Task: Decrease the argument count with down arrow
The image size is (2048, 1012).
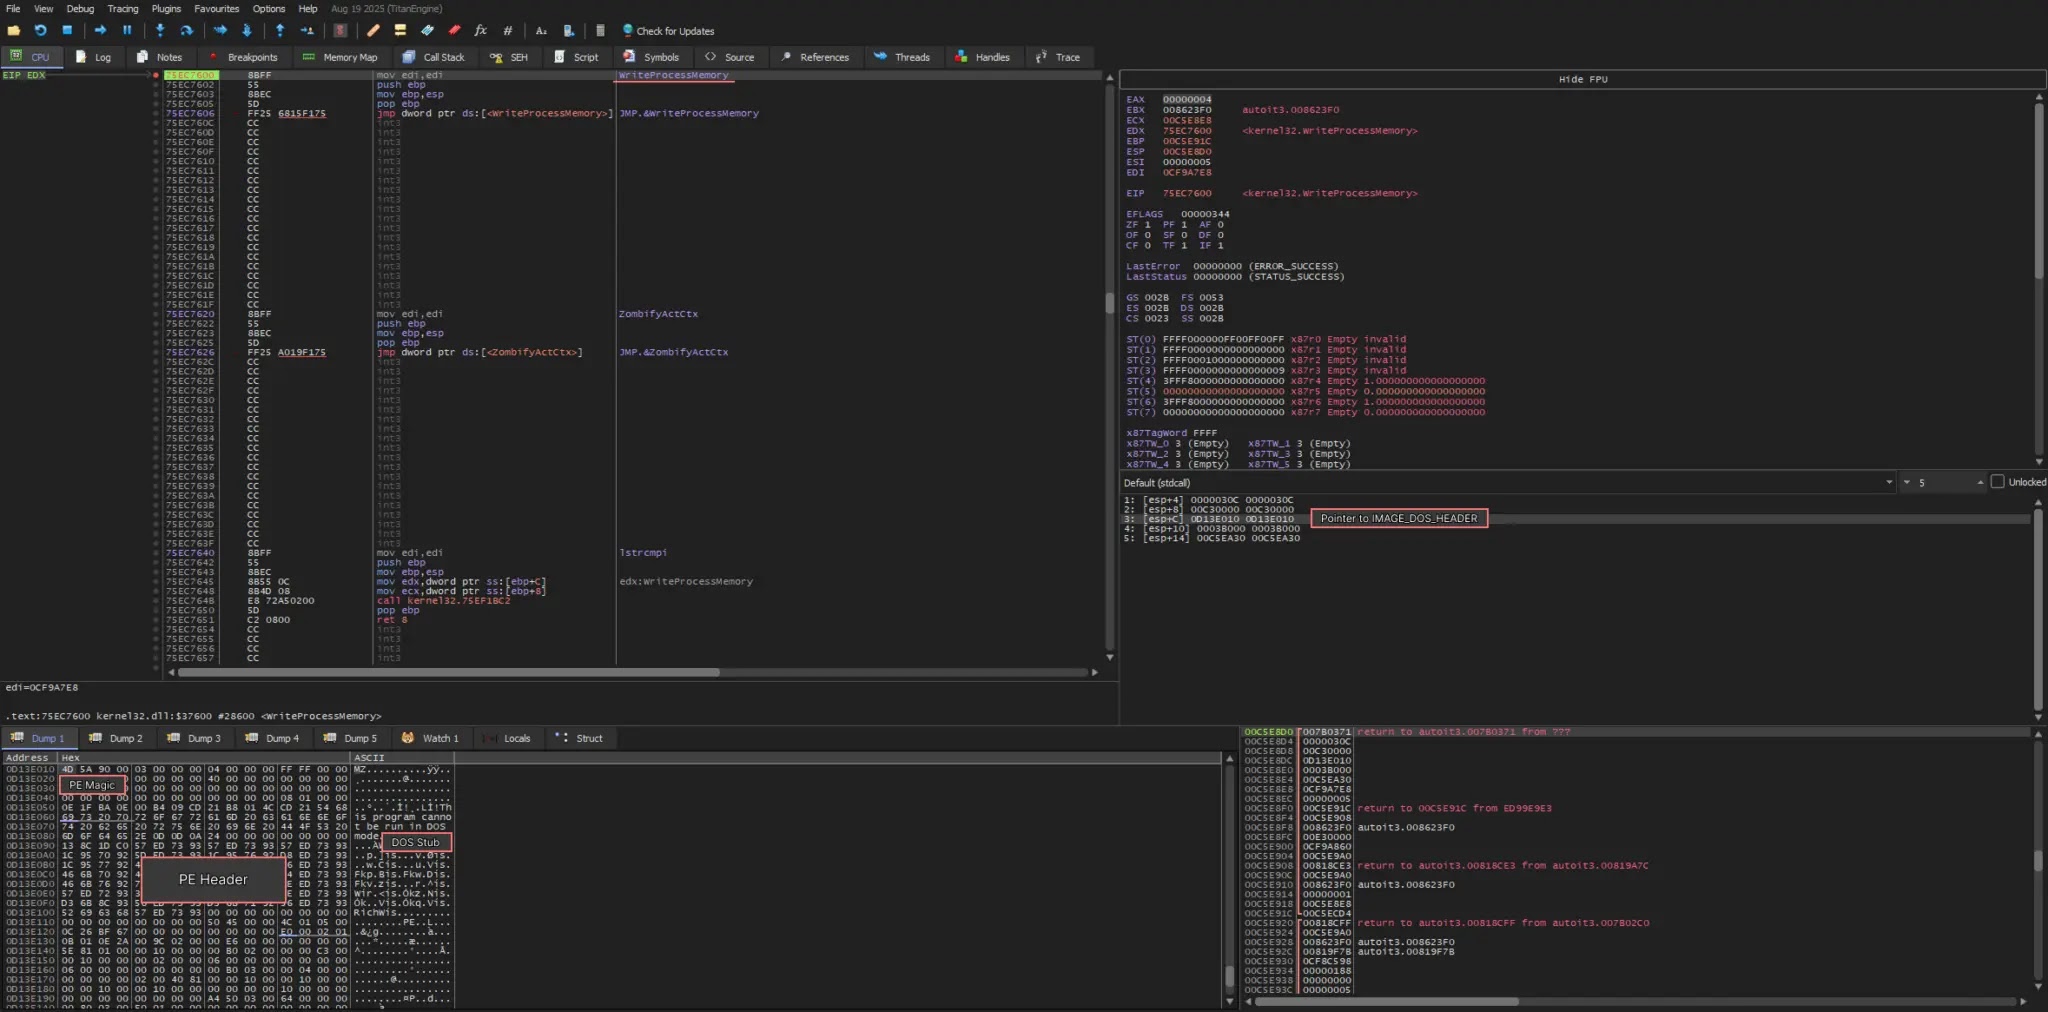Action: point(1906,483)
